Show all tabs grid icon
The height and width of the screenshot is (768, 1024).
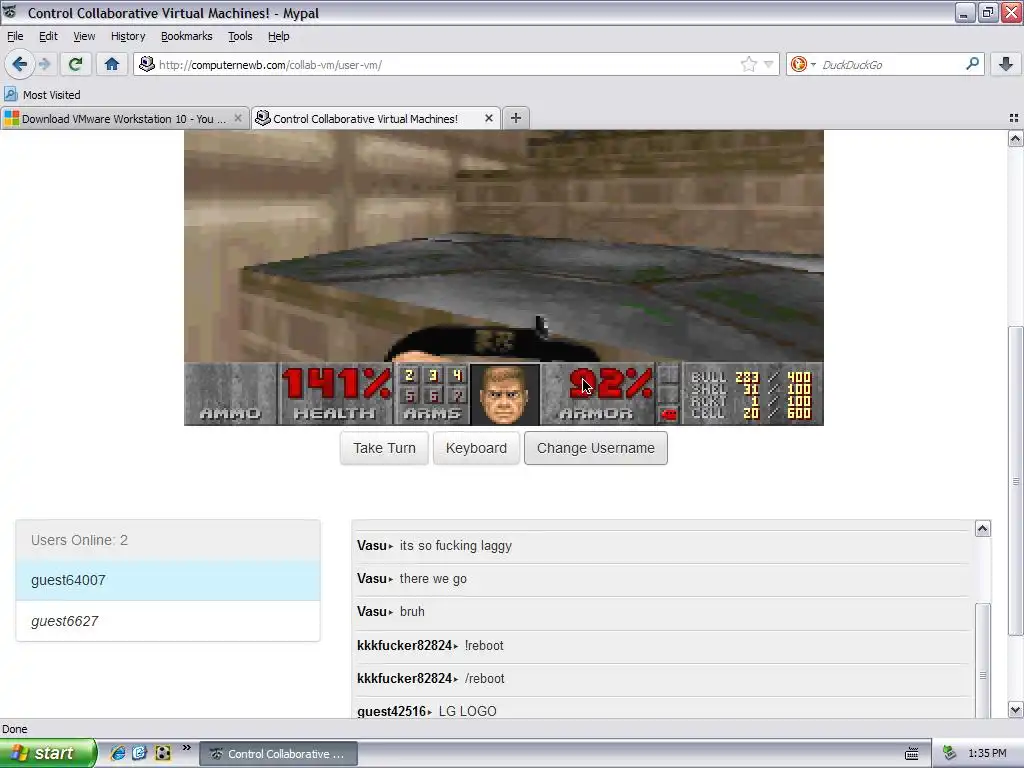click(x=1014, y=118)
